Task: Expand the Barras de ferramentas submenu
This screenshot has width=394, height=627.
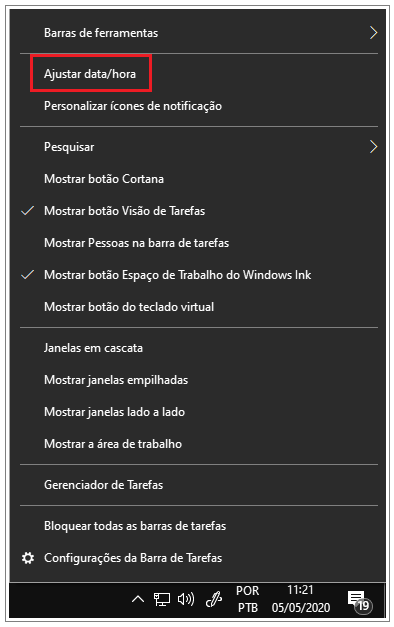Action: coord(199,33)
